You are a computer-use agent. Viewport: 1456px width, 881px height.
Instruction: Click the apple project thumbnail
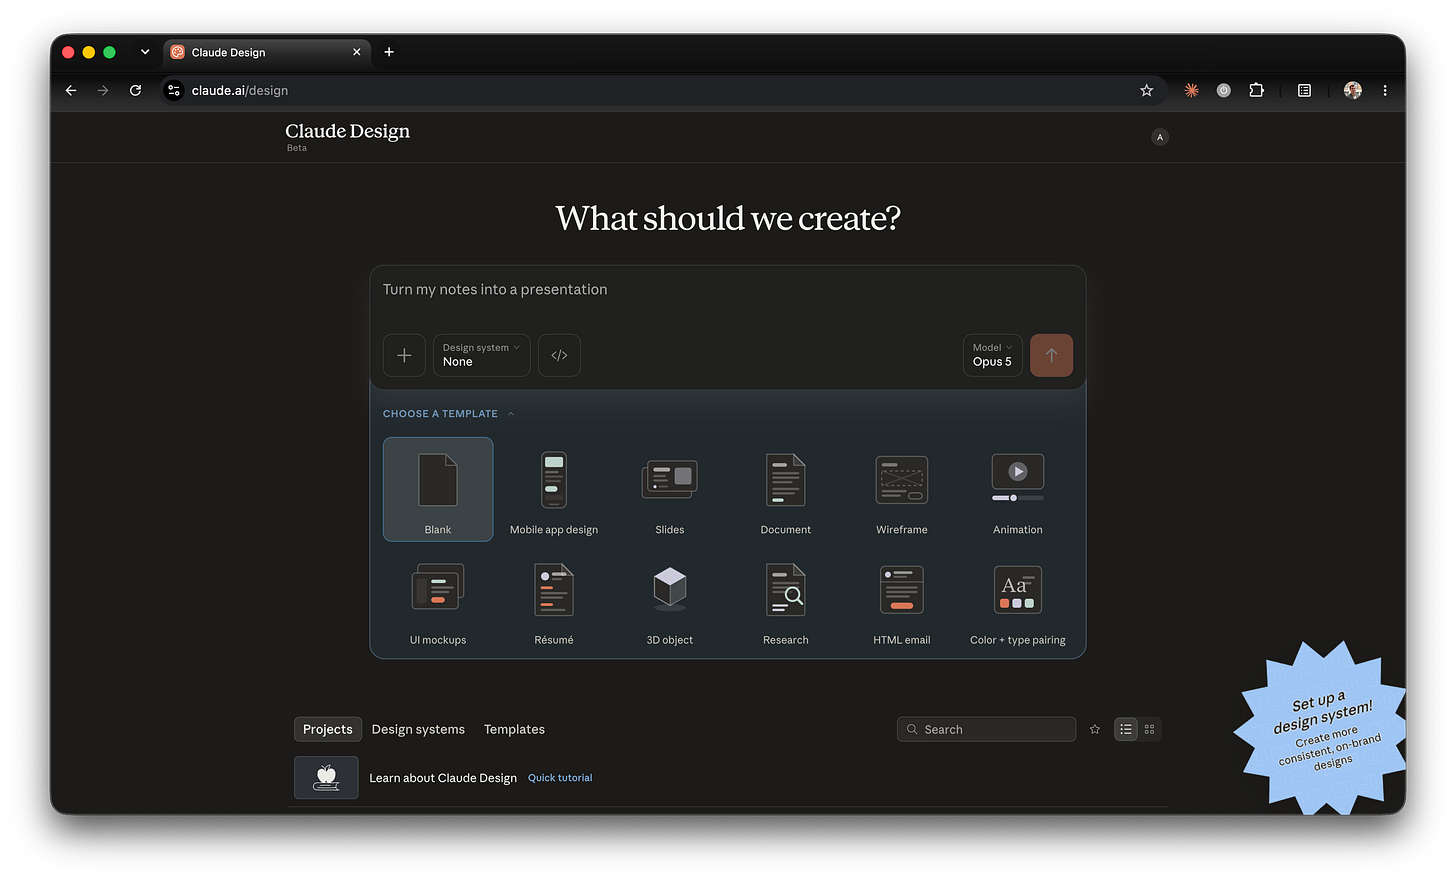[326, 777]
